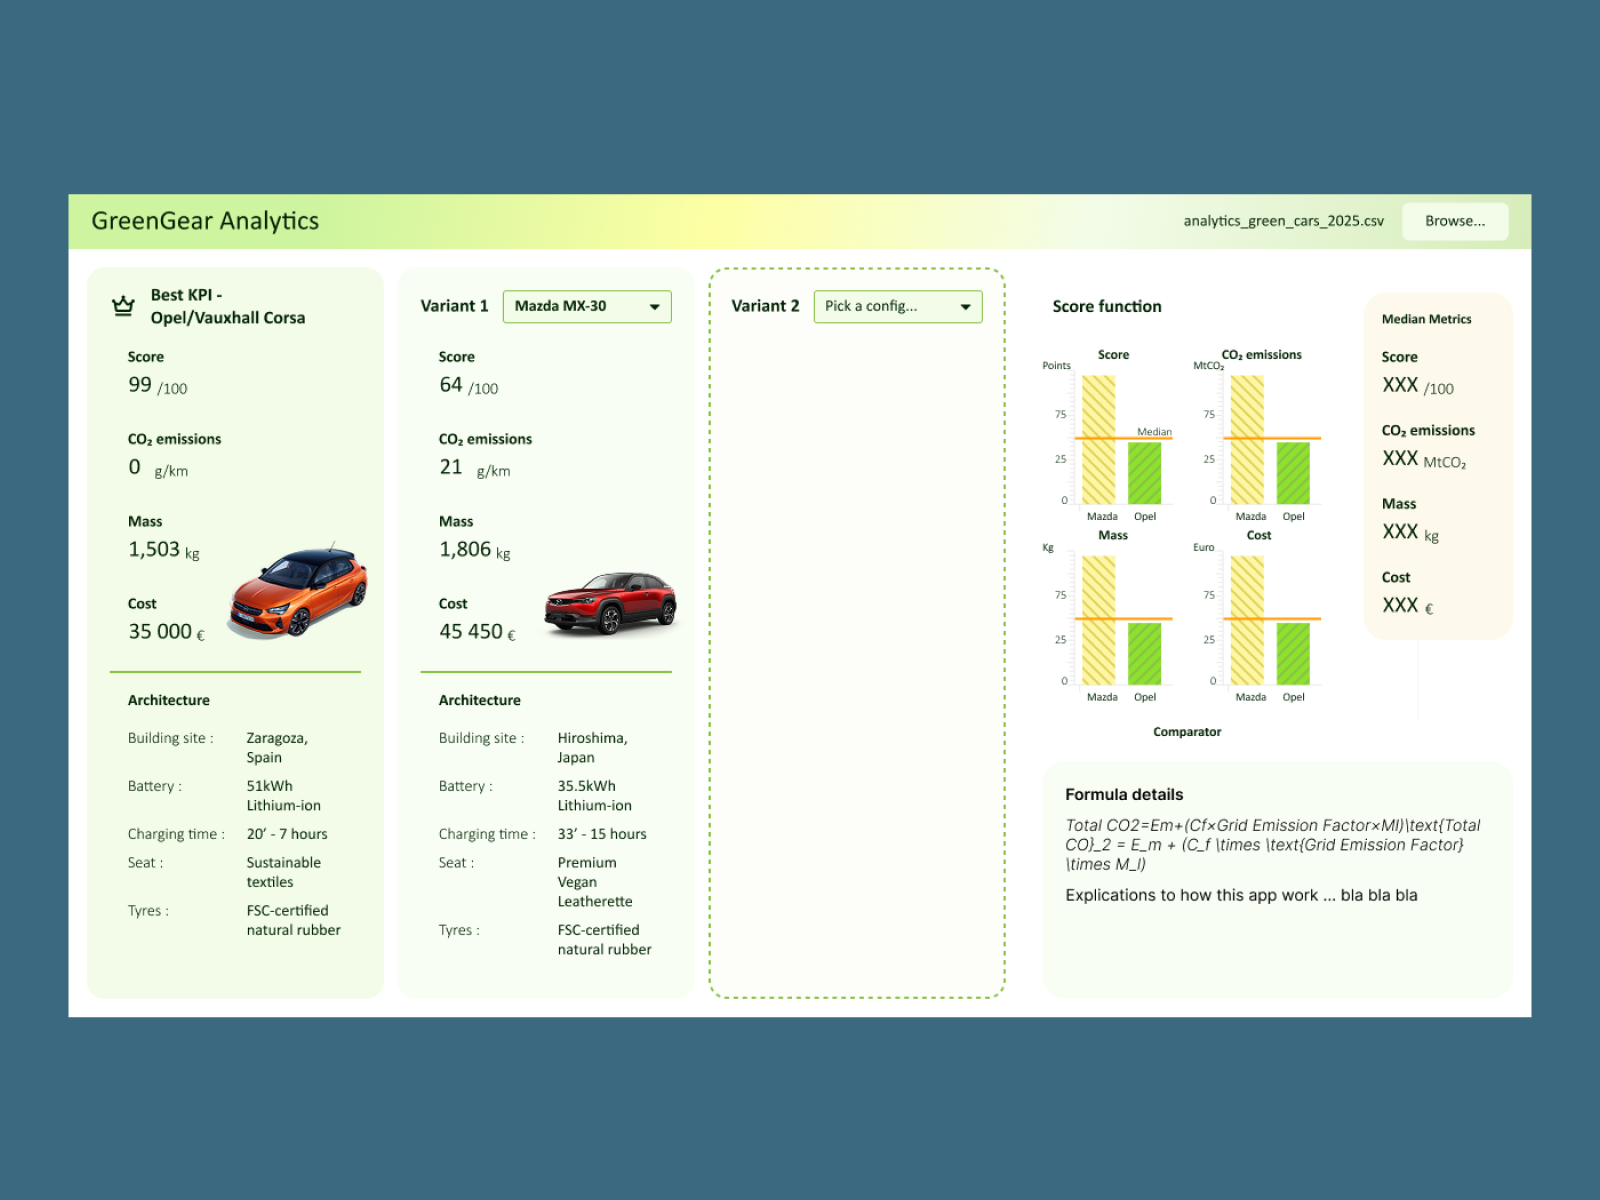Click the arrow of the Variant 1 dropdown

[655, 307]
